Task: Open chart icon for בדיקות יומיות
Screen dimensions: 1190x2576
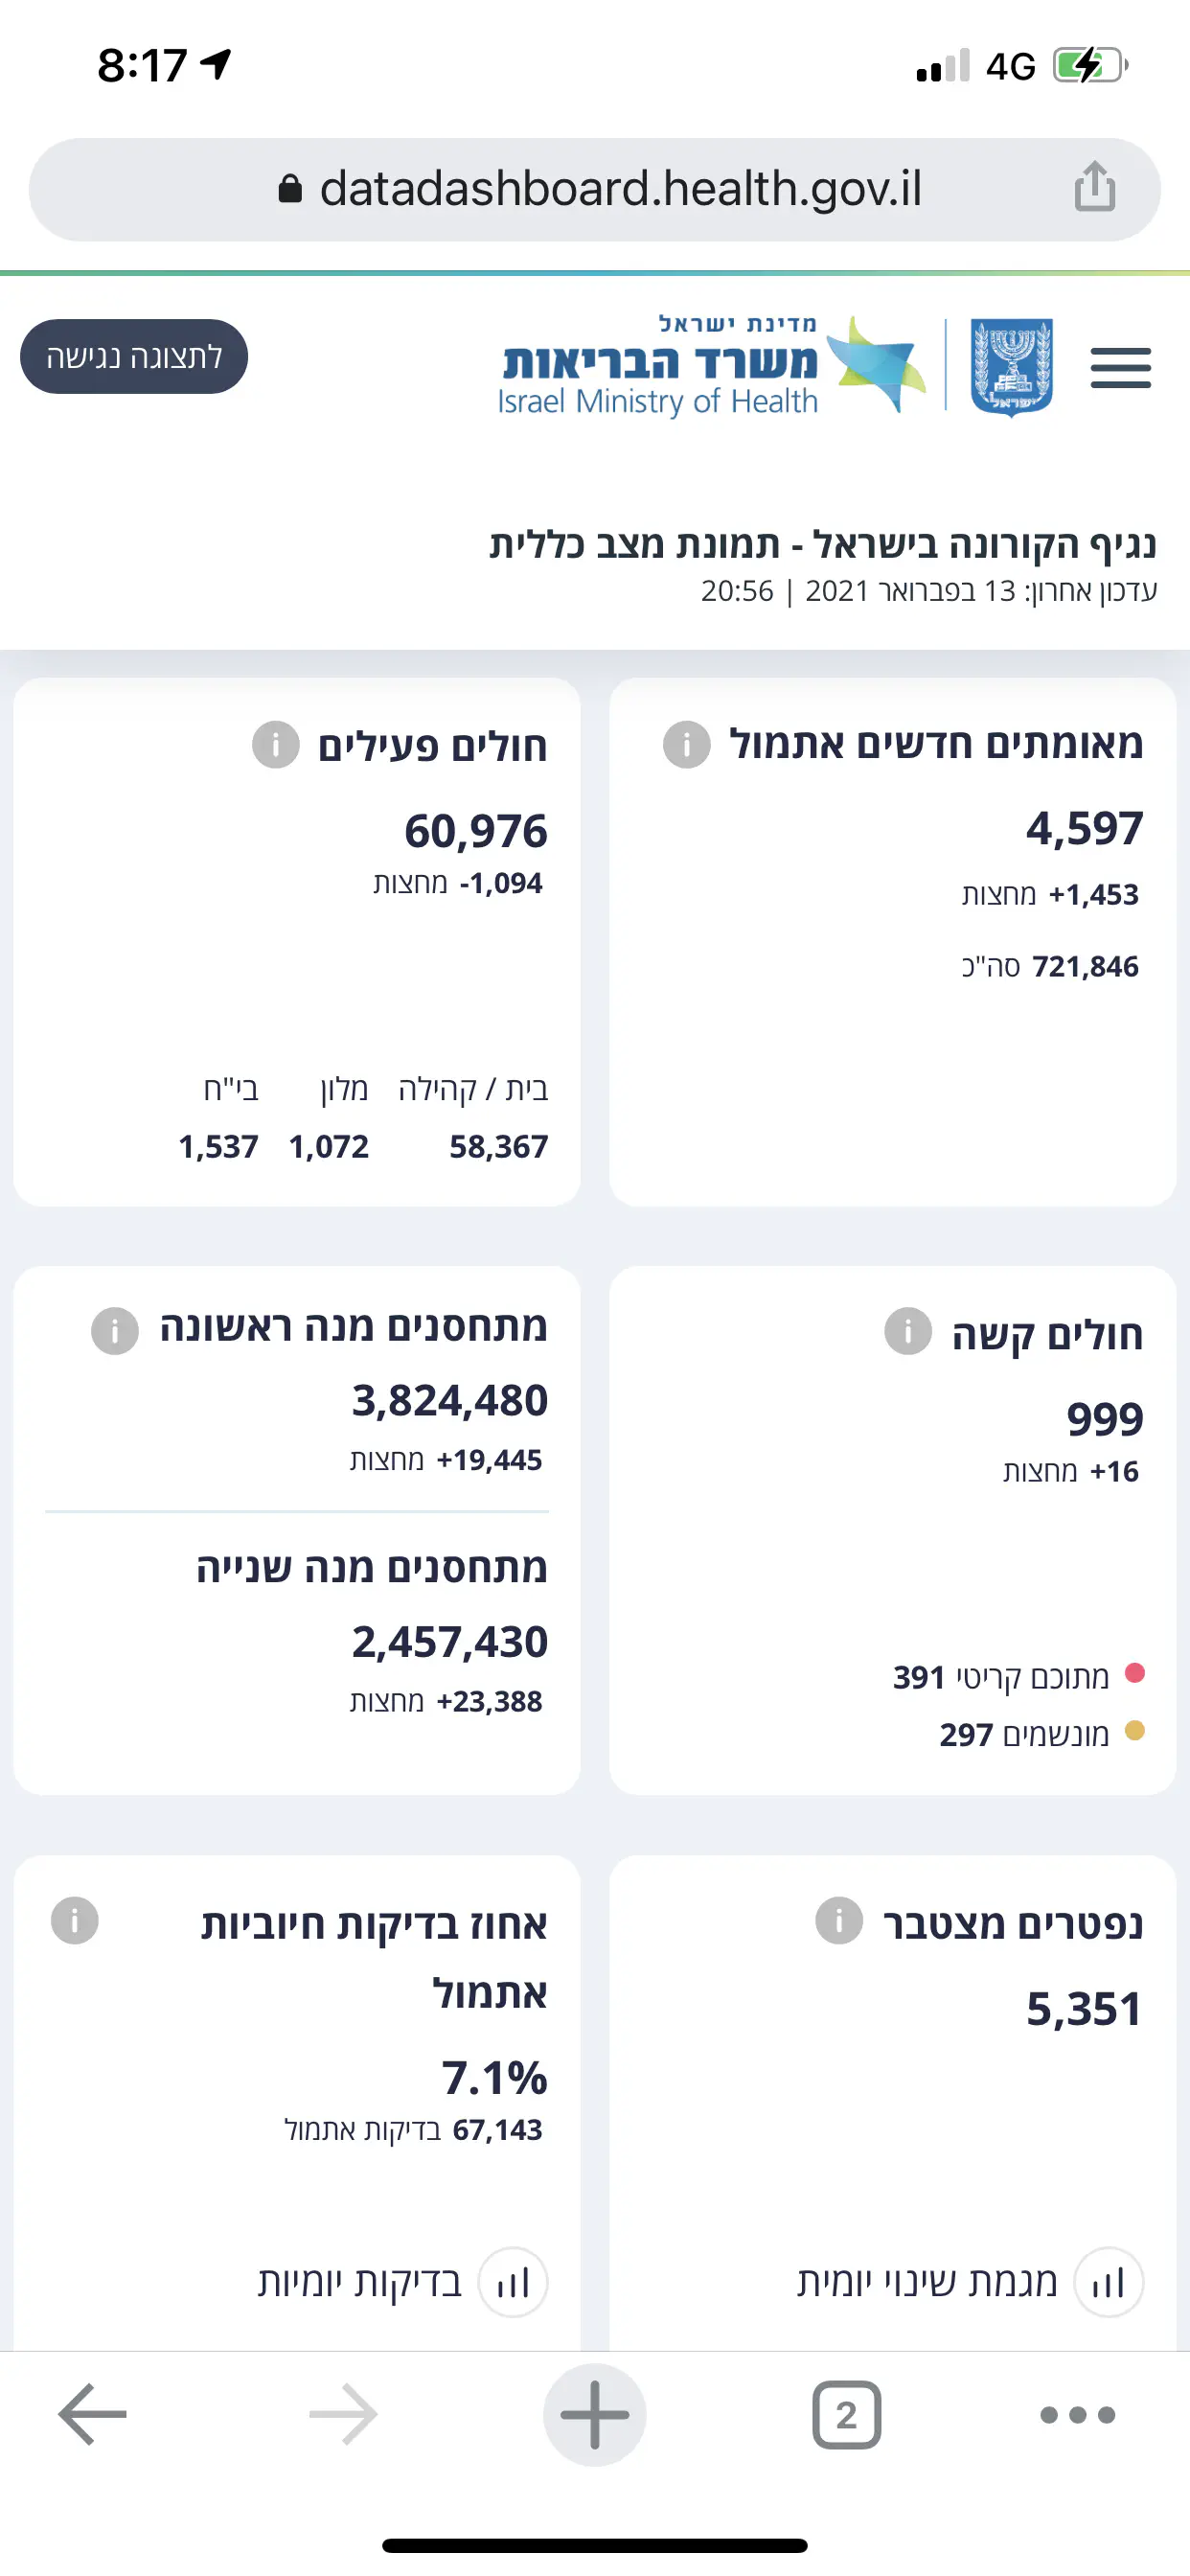Action: 513,2283
